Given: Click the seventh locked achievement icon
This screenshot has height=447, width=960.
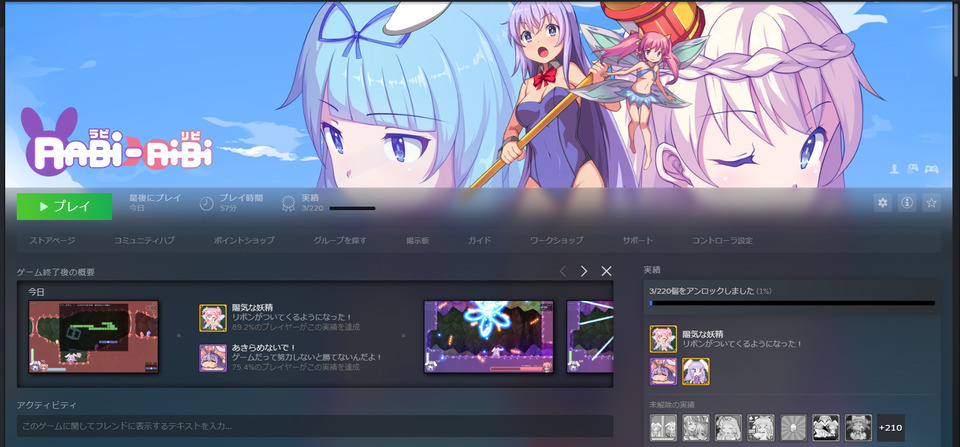Looking at the screenshot, I should click(x=858, y=428).
